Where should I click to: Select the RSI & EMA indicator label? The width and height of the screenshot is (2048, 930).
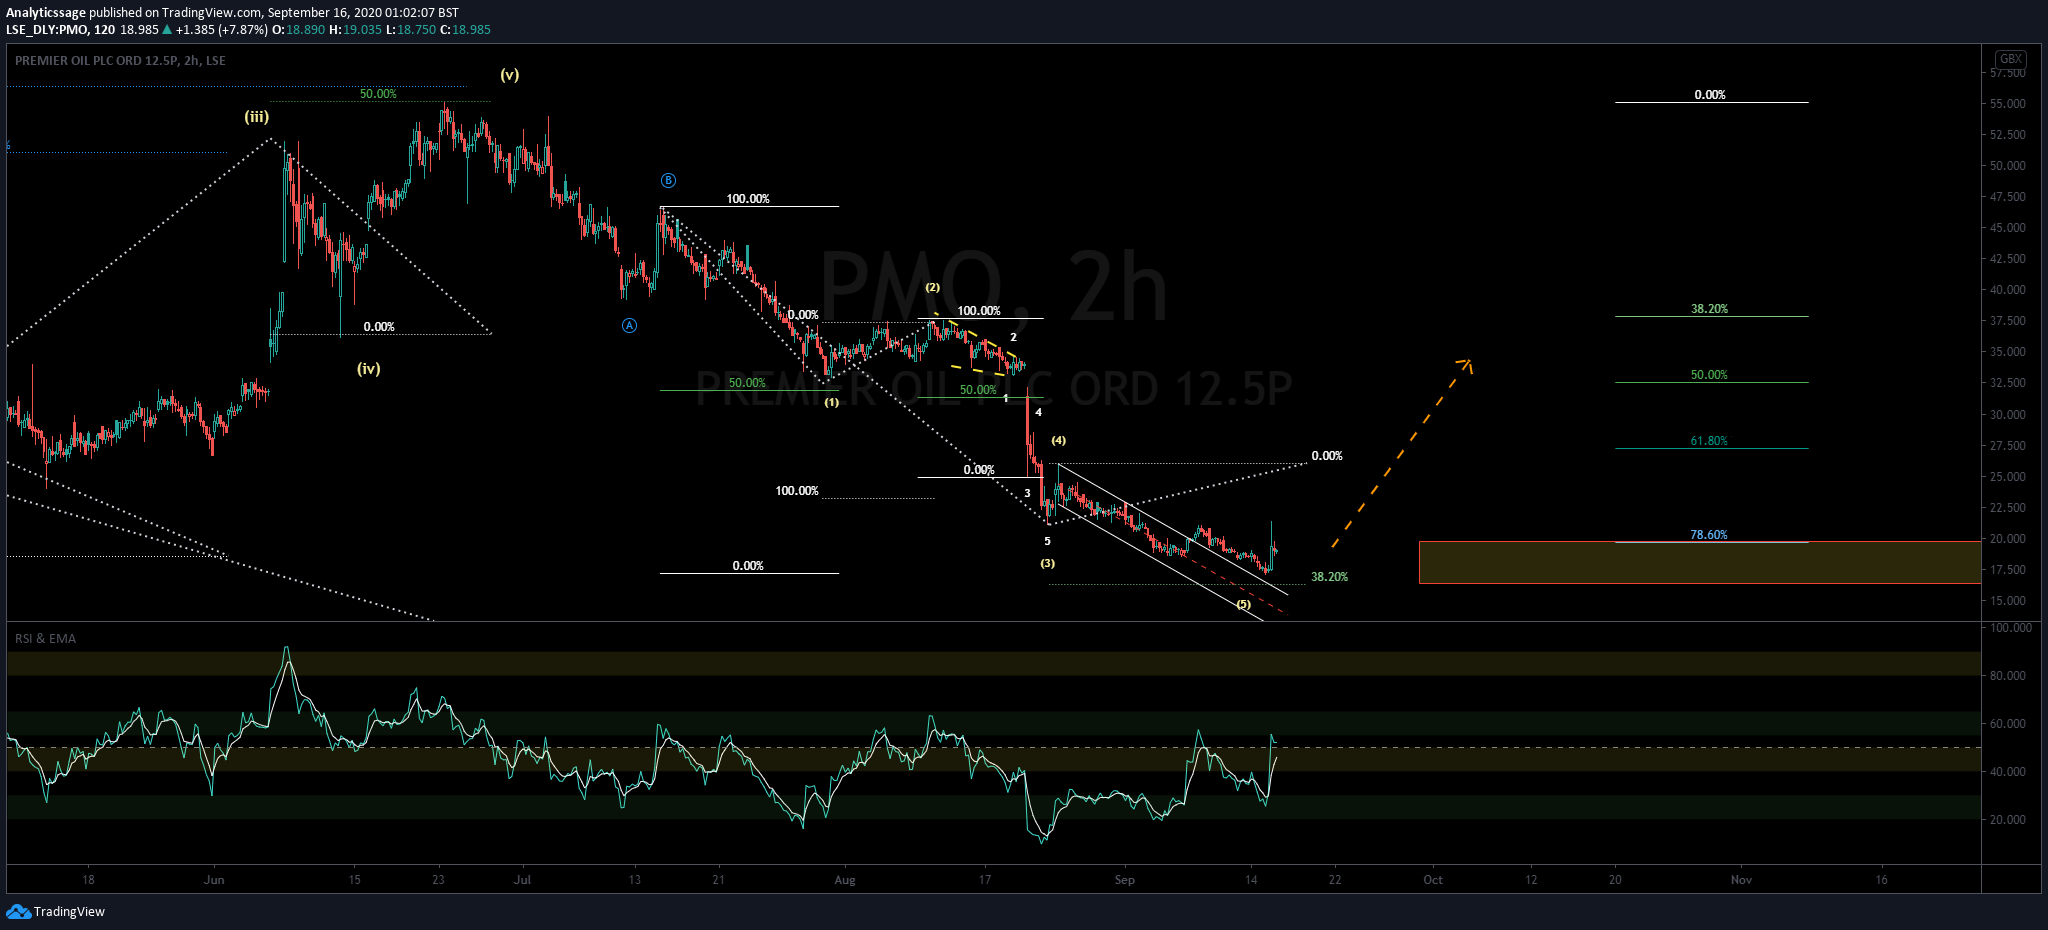click(45, 639)
